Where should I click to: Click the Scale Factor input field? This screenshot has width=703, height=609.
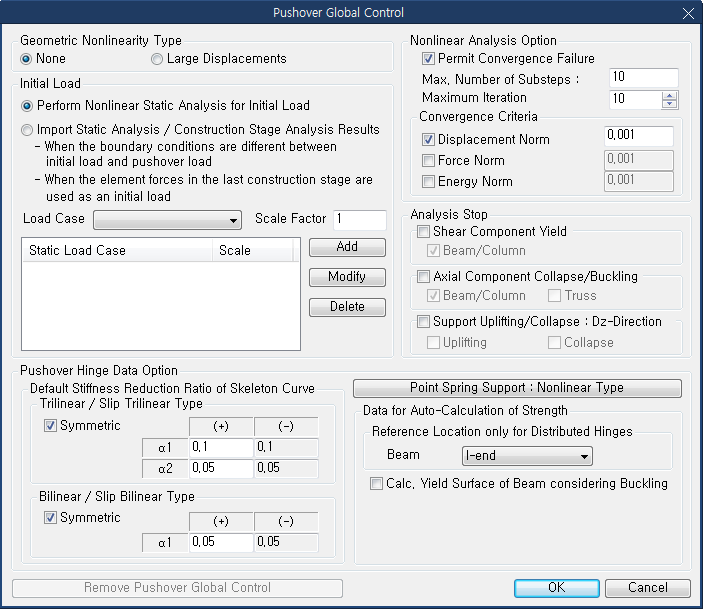point(360,220)
